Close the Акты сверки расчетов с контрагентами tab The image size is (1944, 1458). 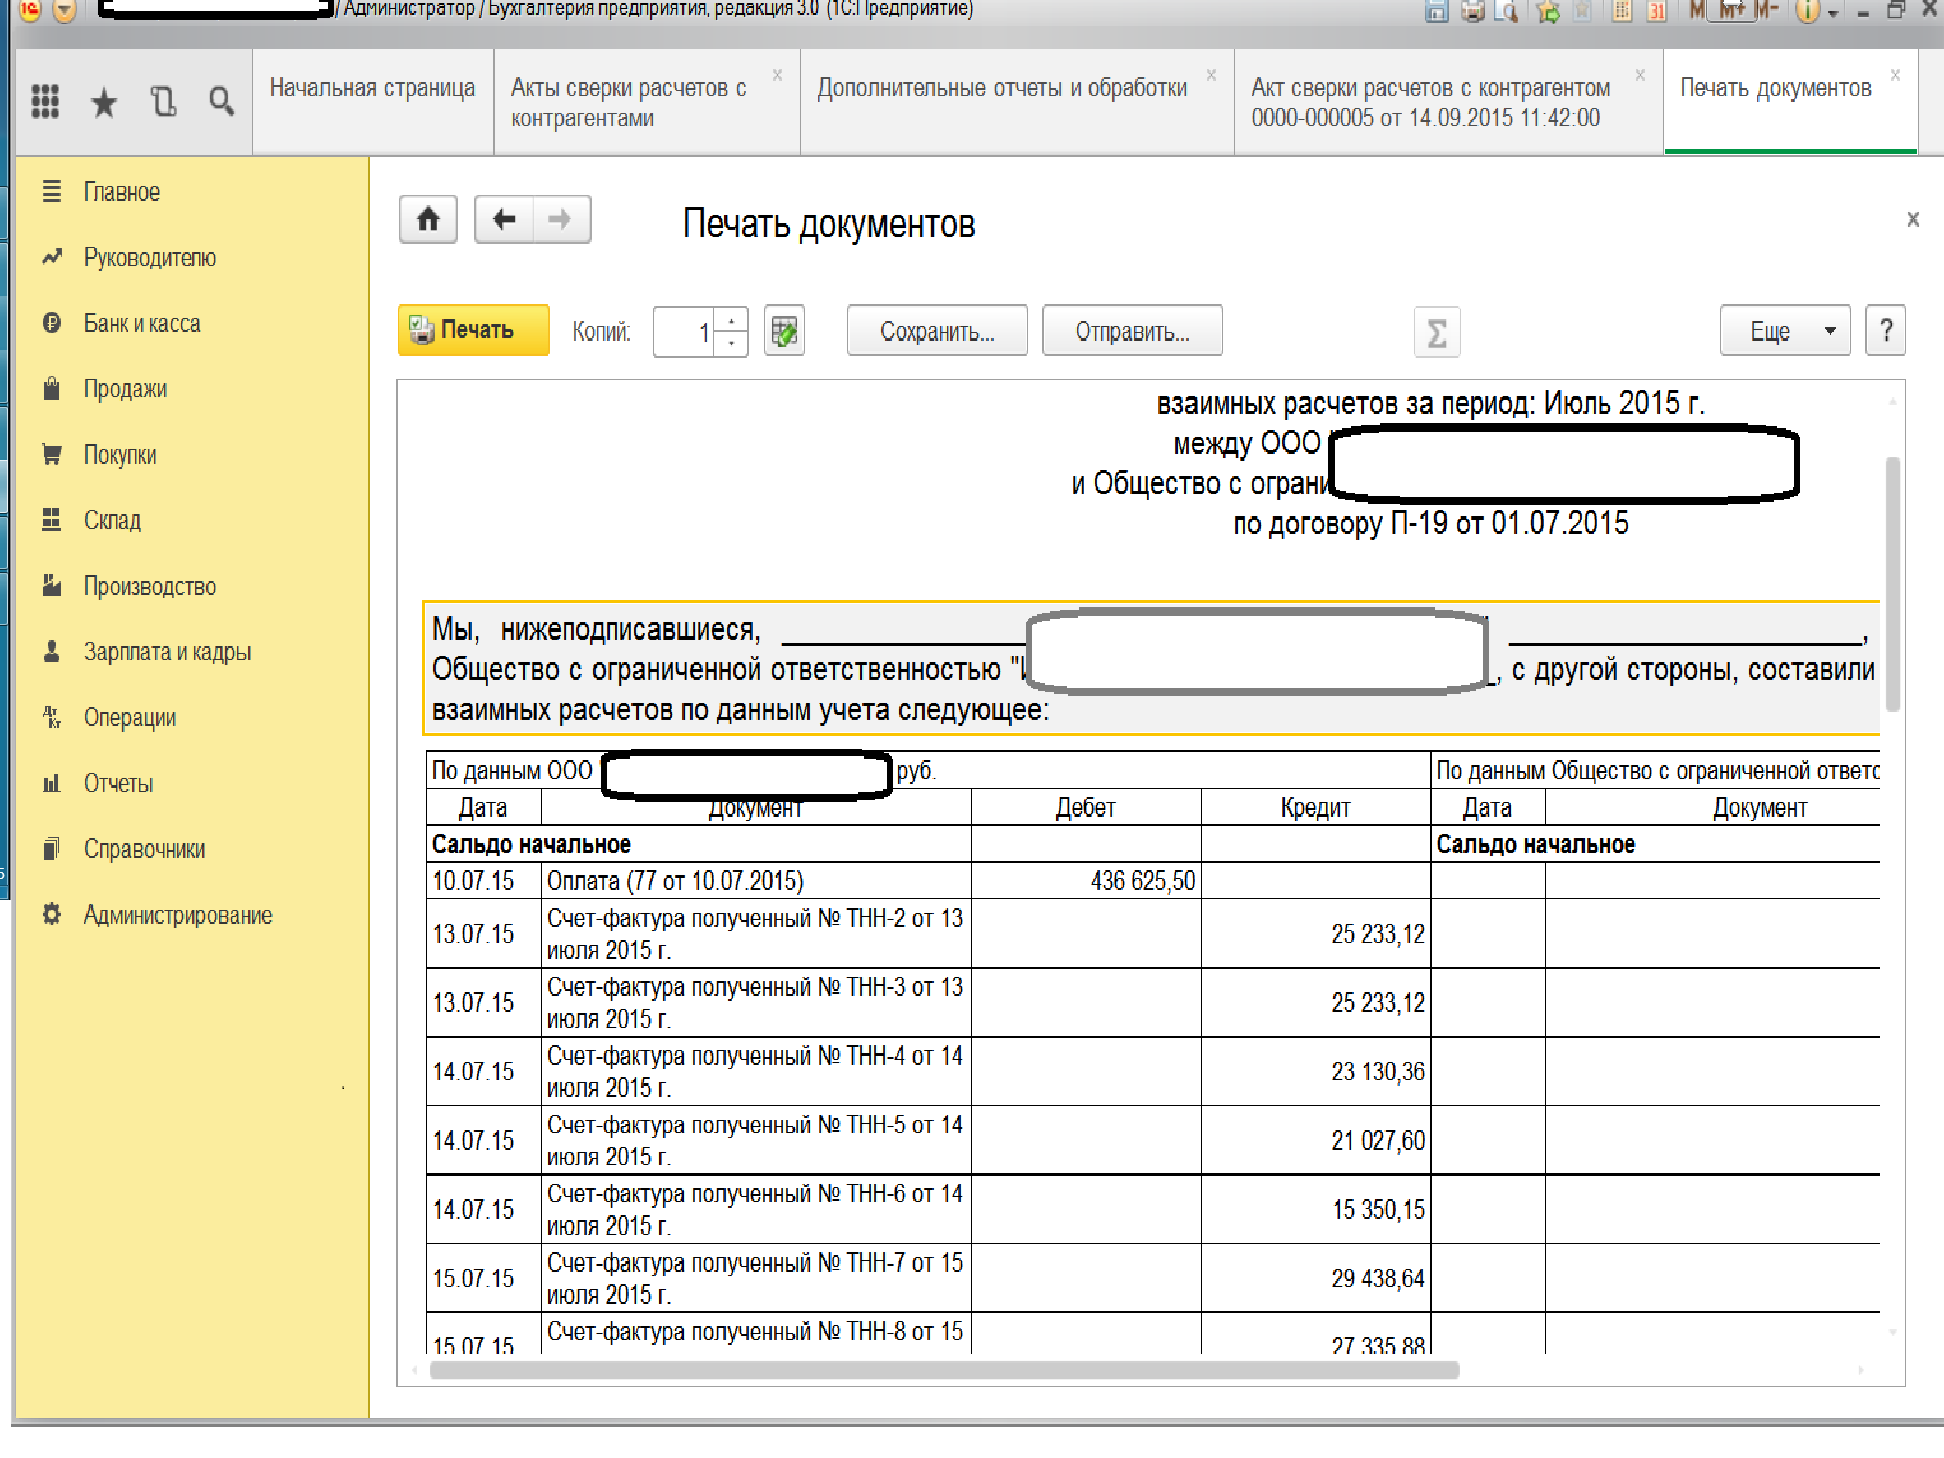777,75
